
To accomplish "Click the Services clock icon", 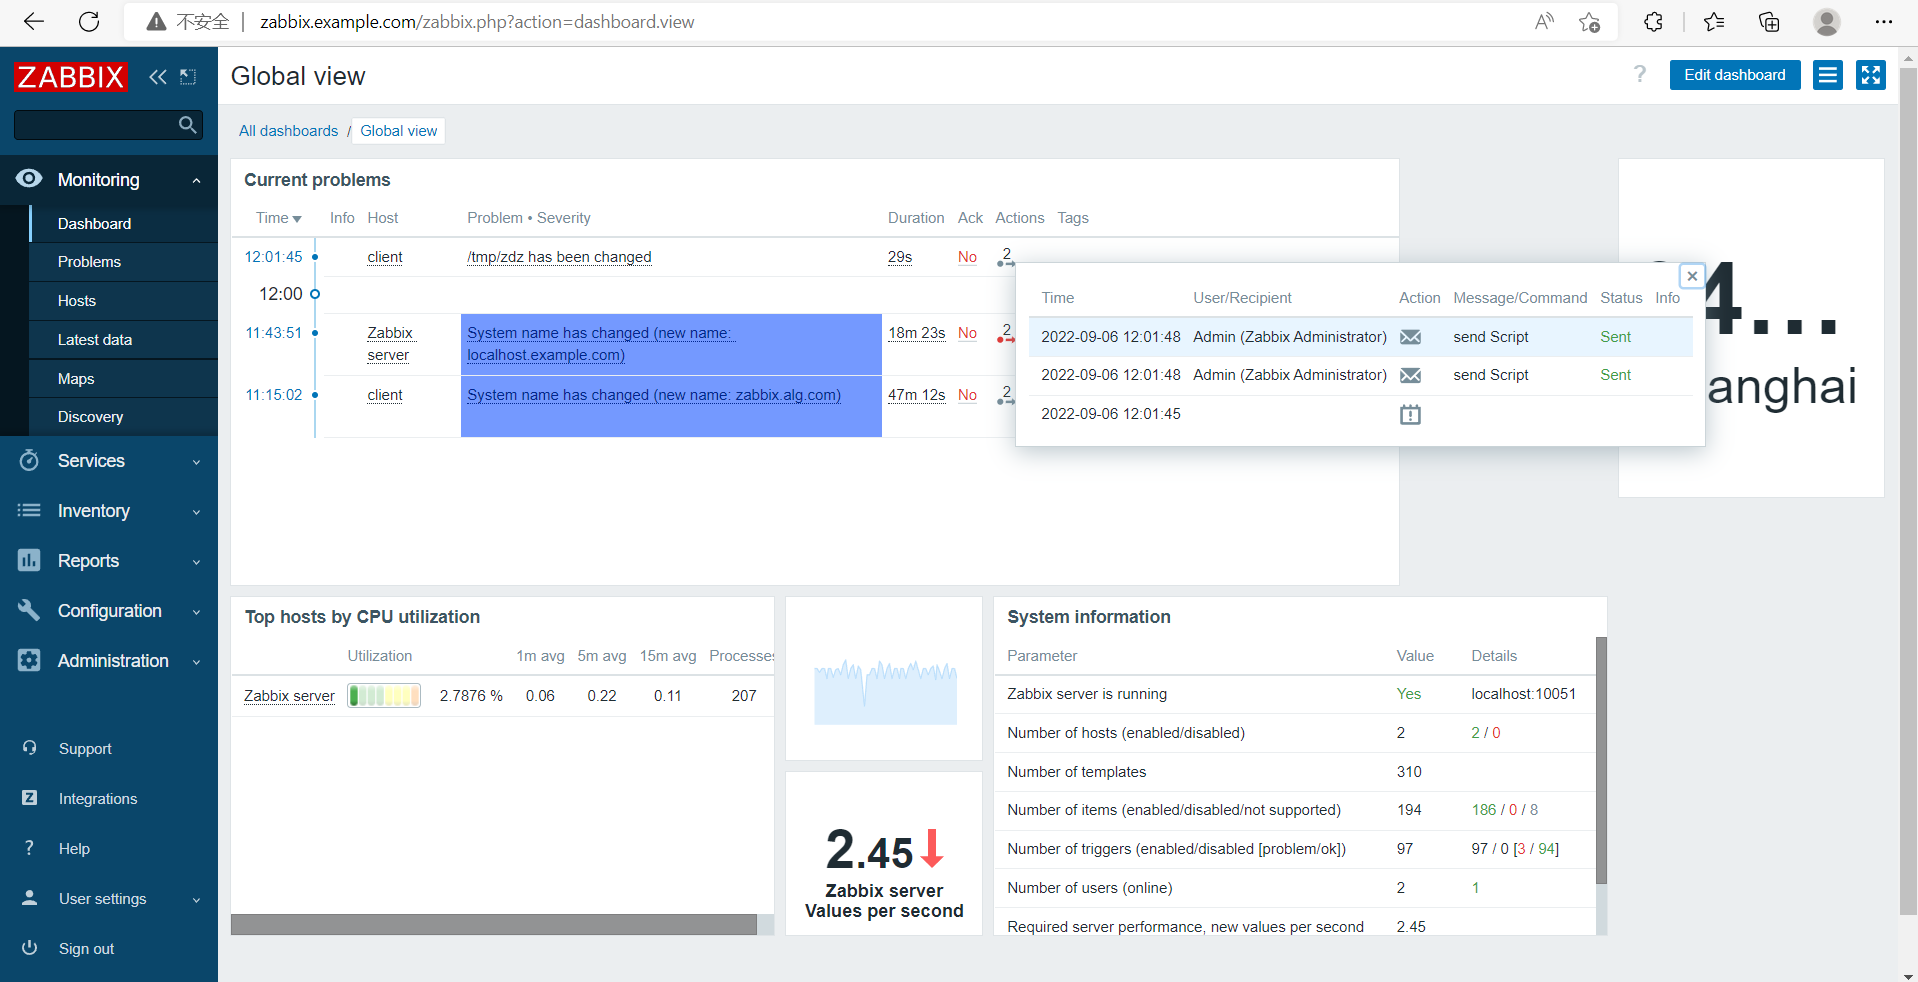I will (29, 460).
